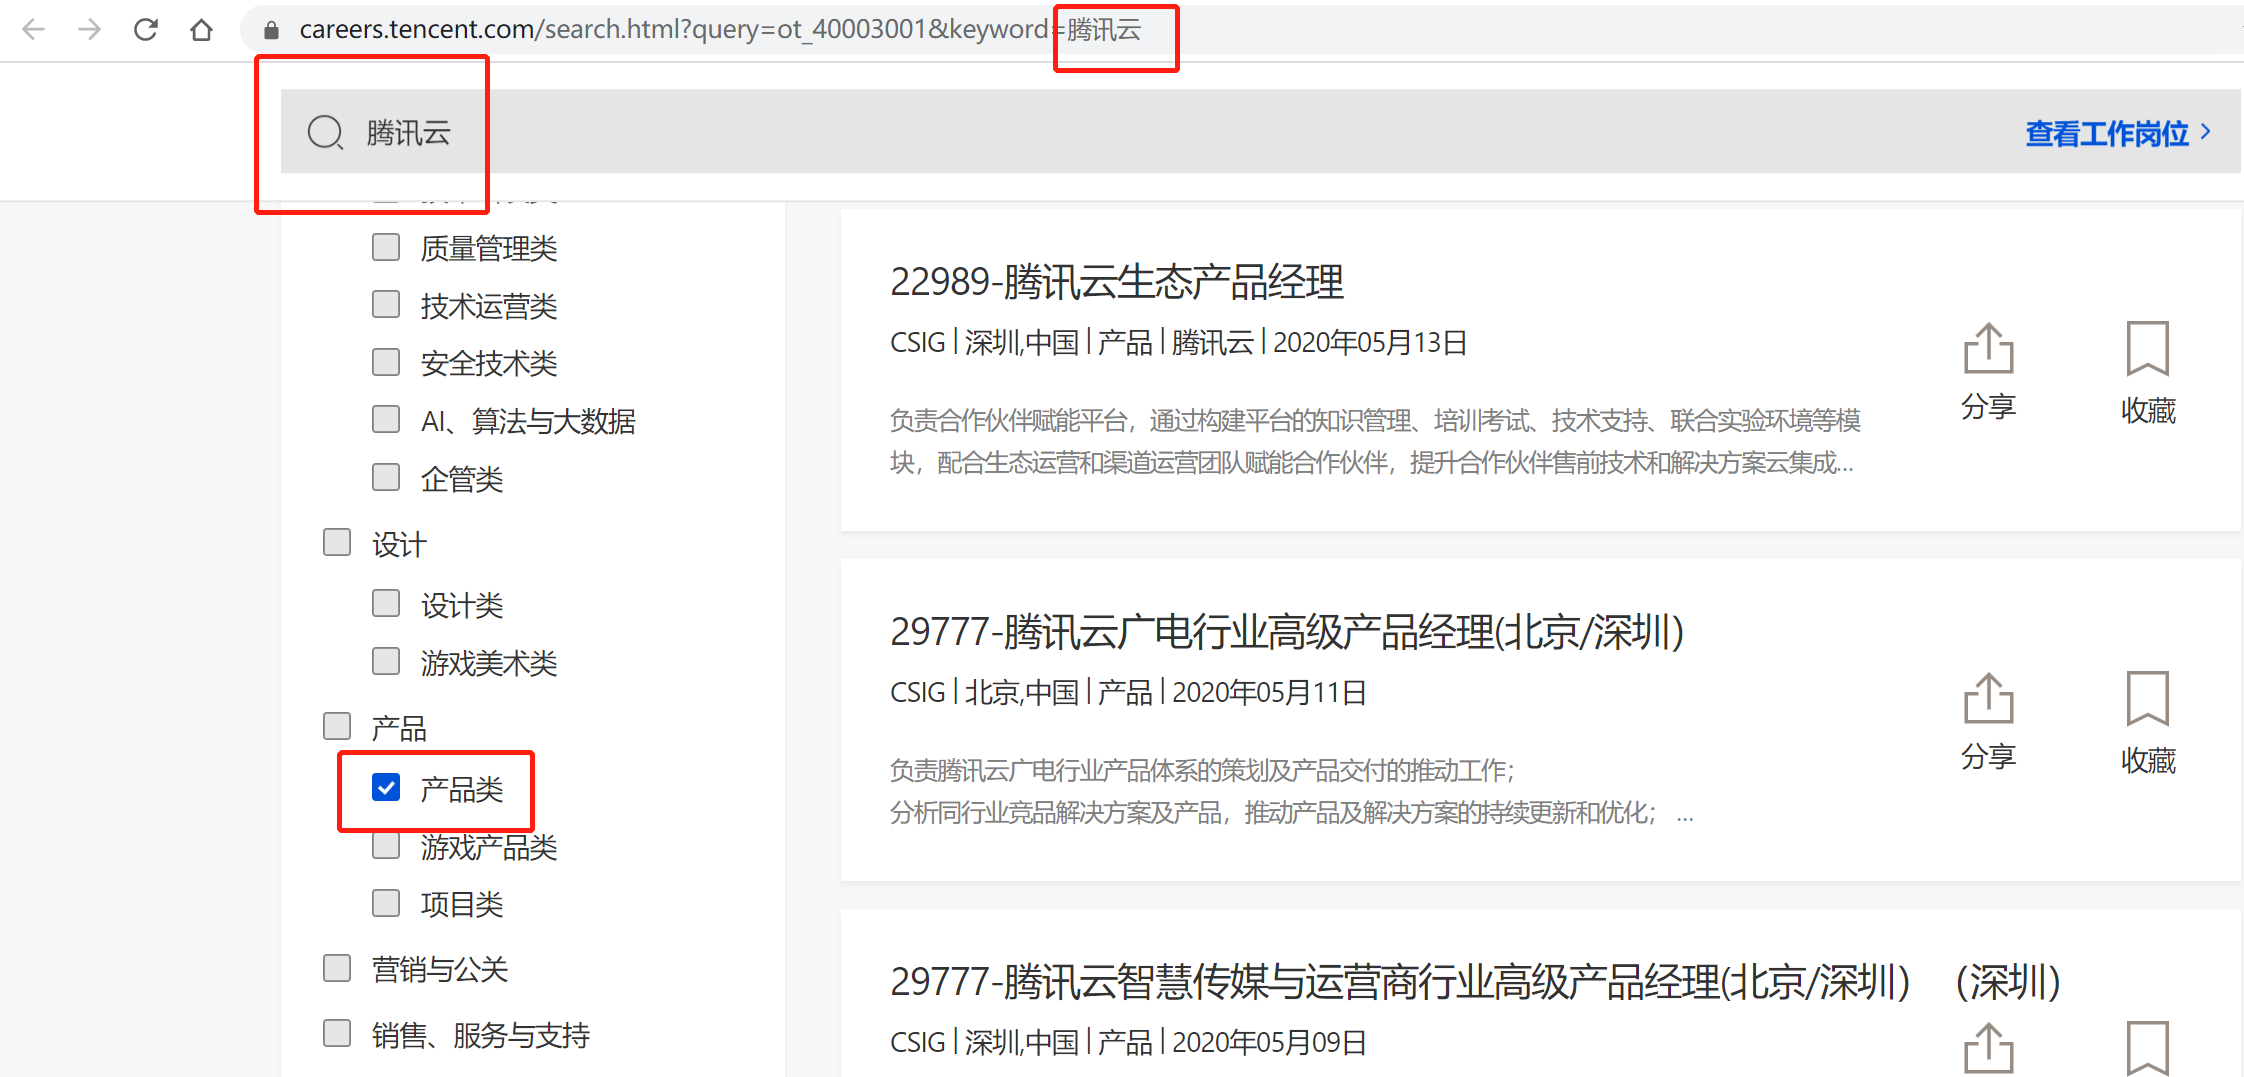Check the 项目类 checkbox

tap(386, 903)
